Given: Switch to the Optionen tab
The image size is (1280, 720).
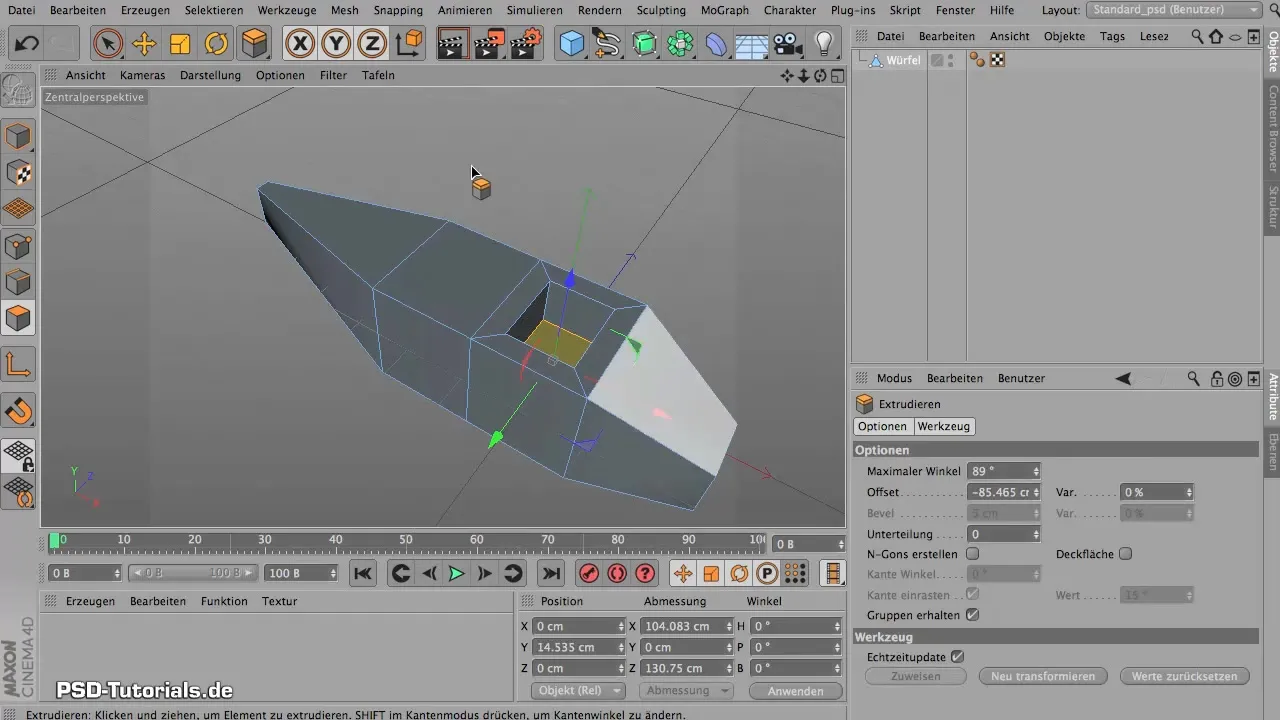Looking at the screenshot, I should pos(882,426).
